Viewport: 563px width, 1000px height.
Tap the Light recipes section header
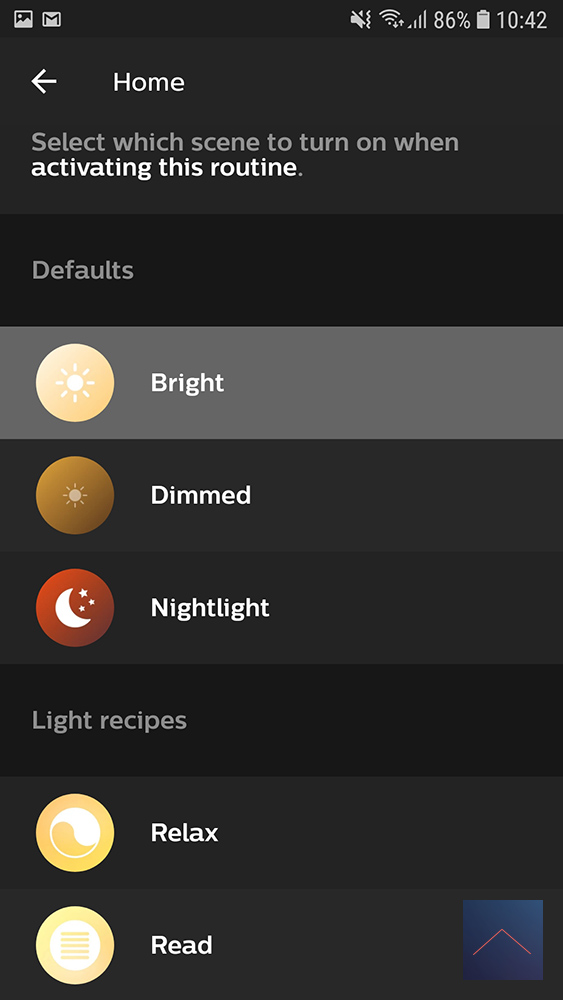point(109,720)
